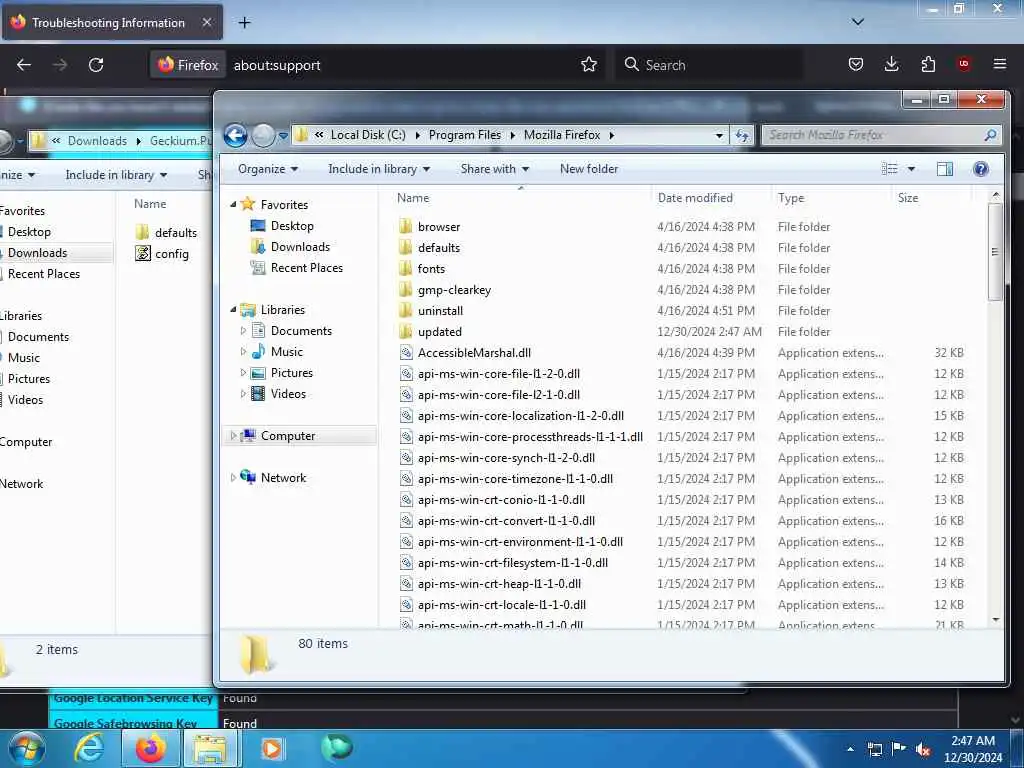This screenshot has height=768, width=1024.
Task: Go back in Mozilla Firefox explorer window
Action: click(236, 136)
